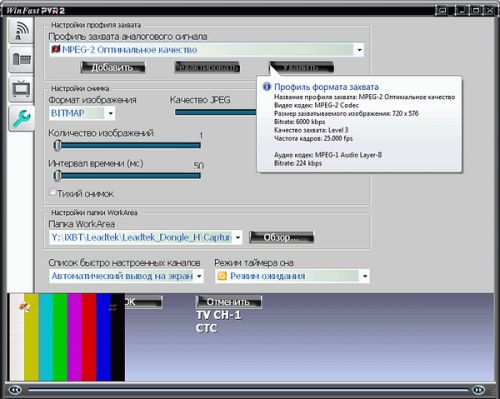Open the WorkArea folder path dropdown

tap(146, 237)
